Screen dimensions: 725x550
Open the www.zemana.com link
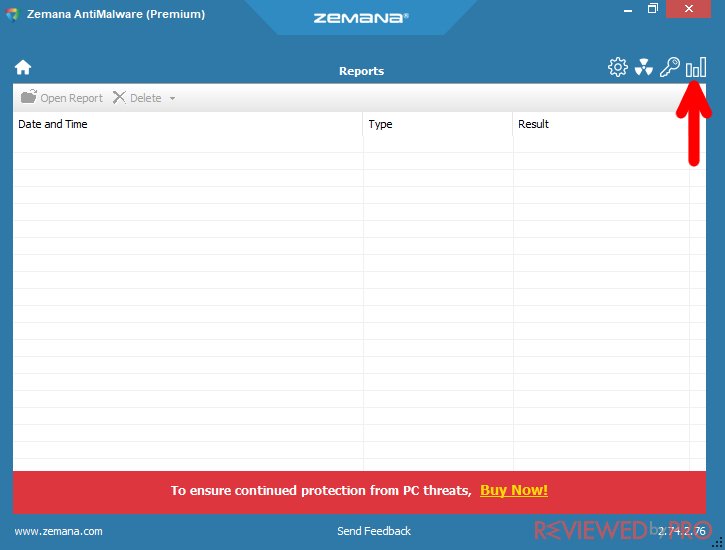click(x=58, y=531)
